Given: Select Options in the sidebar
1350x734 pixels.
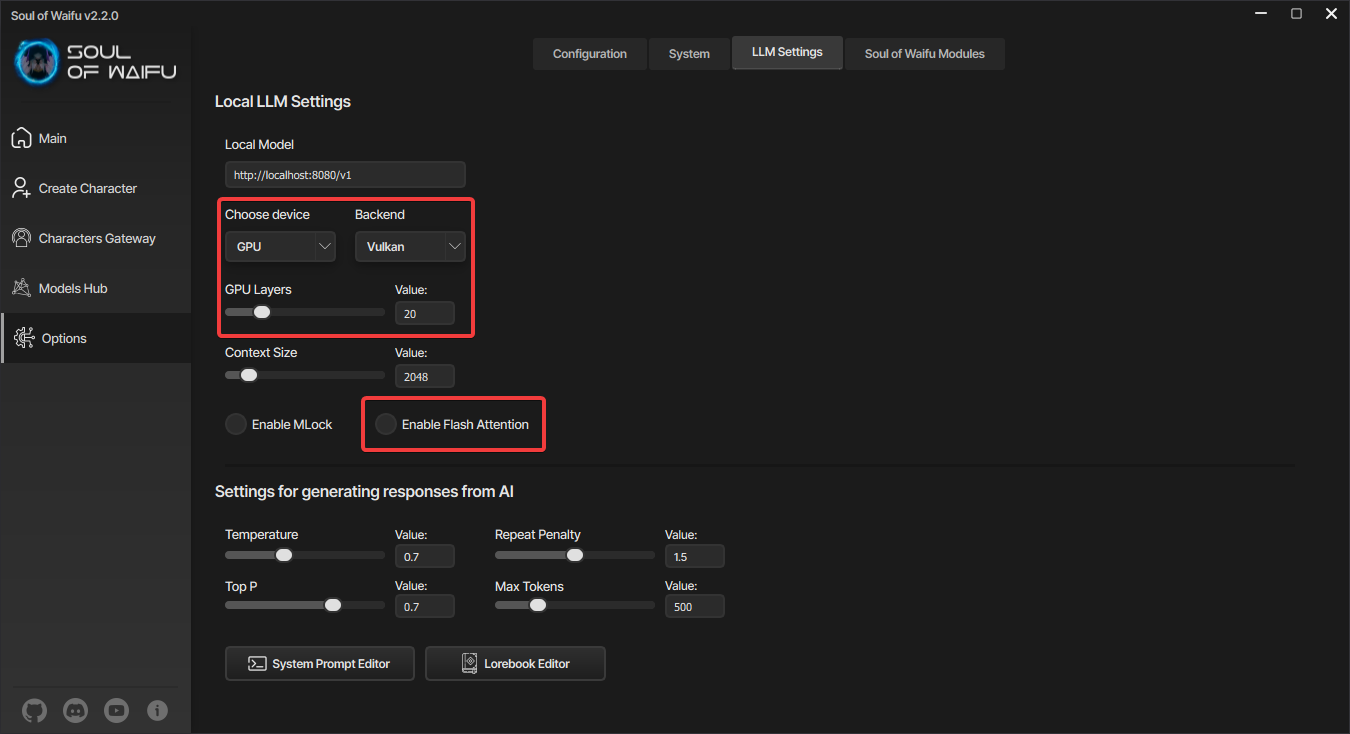Looking at the screenshot, I should pyautogui.click(x=96, y=338).
